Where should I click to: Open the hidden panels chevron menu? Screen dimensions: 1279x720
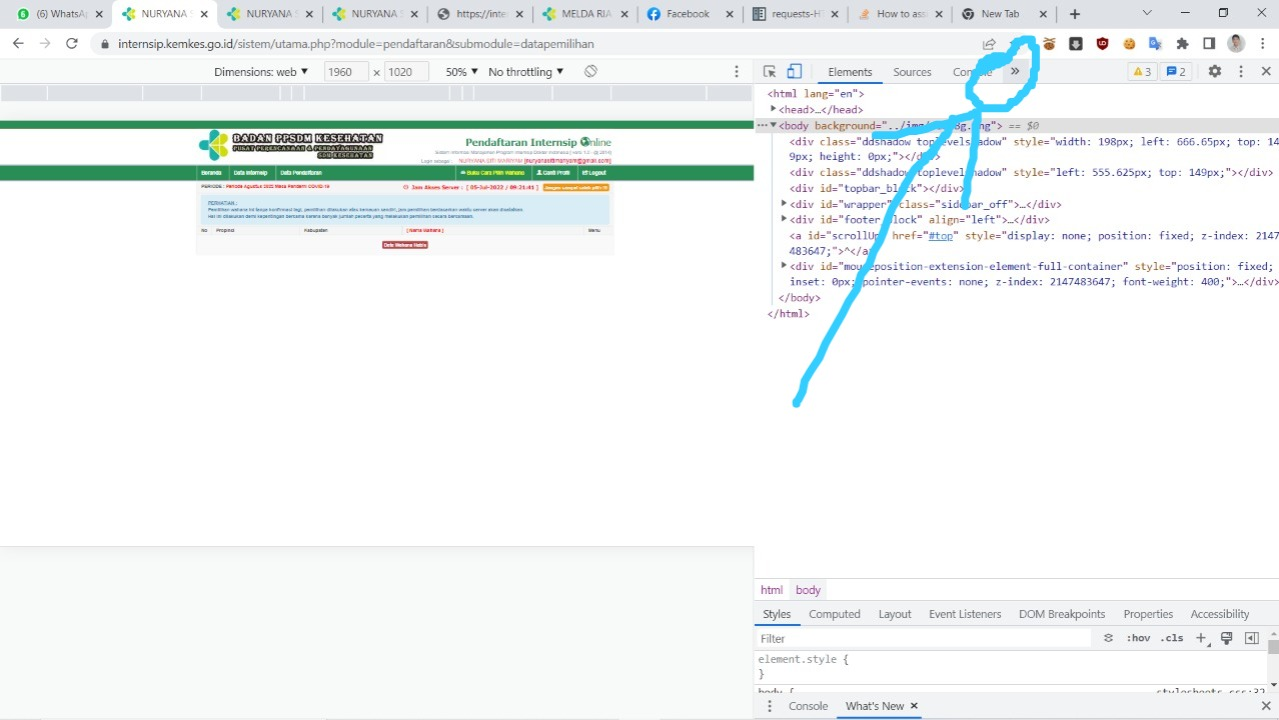tap(1014, 71)
